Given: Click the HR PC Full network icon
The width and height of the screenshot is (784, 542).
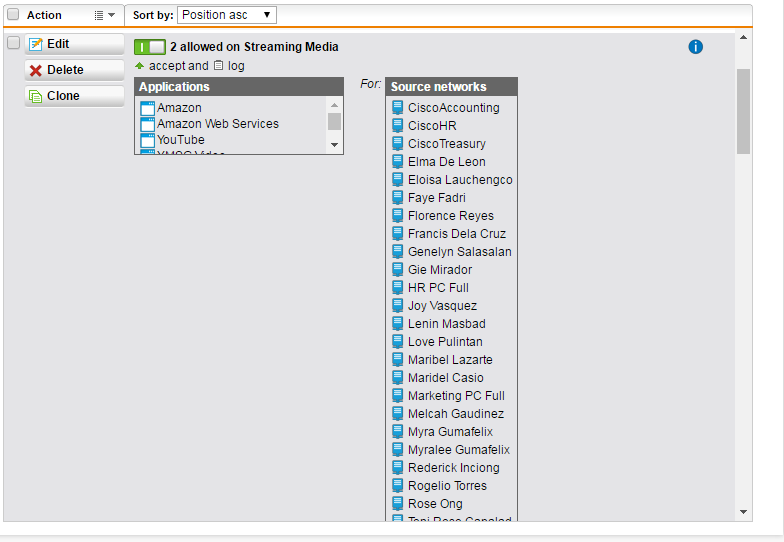Looking at the screenshot, I should coord(398,288).
